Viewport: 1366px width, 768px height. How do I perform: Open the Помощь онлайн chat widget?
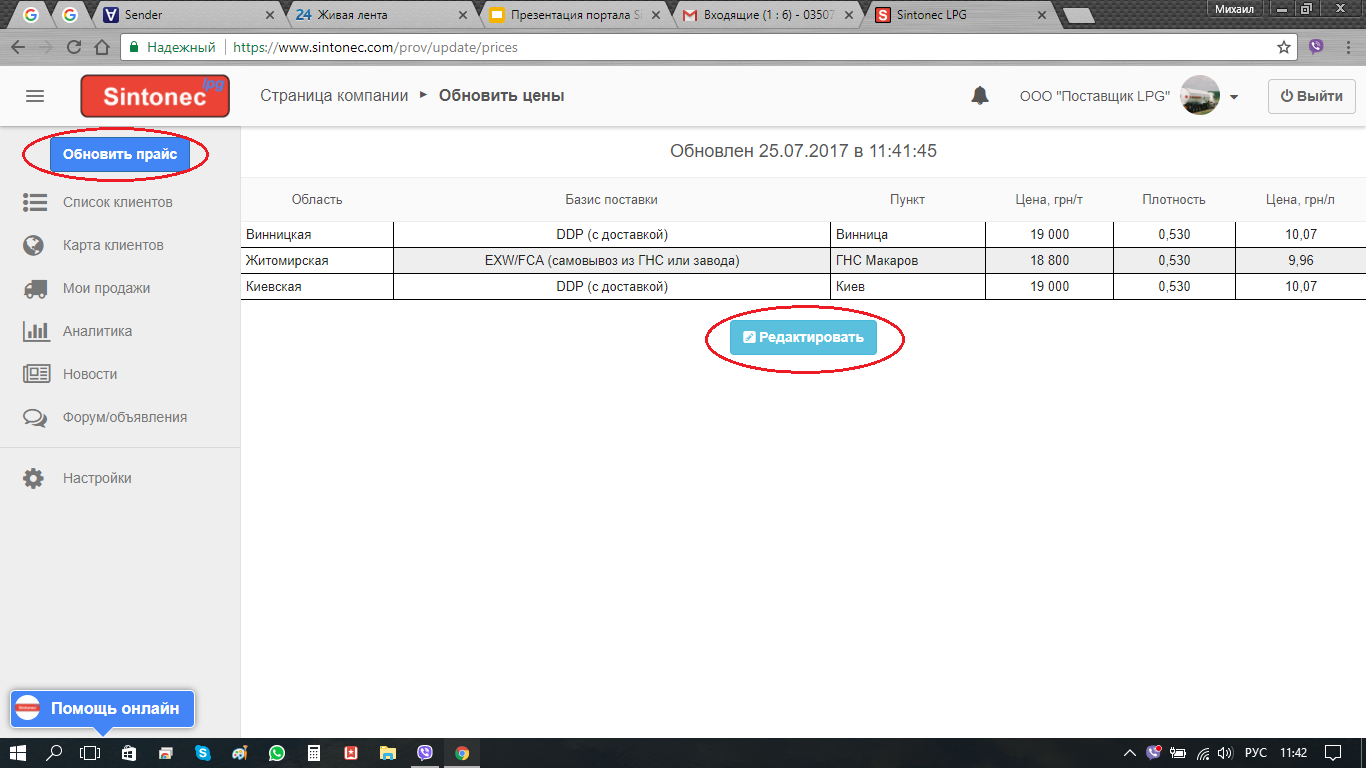pos(102,708)
